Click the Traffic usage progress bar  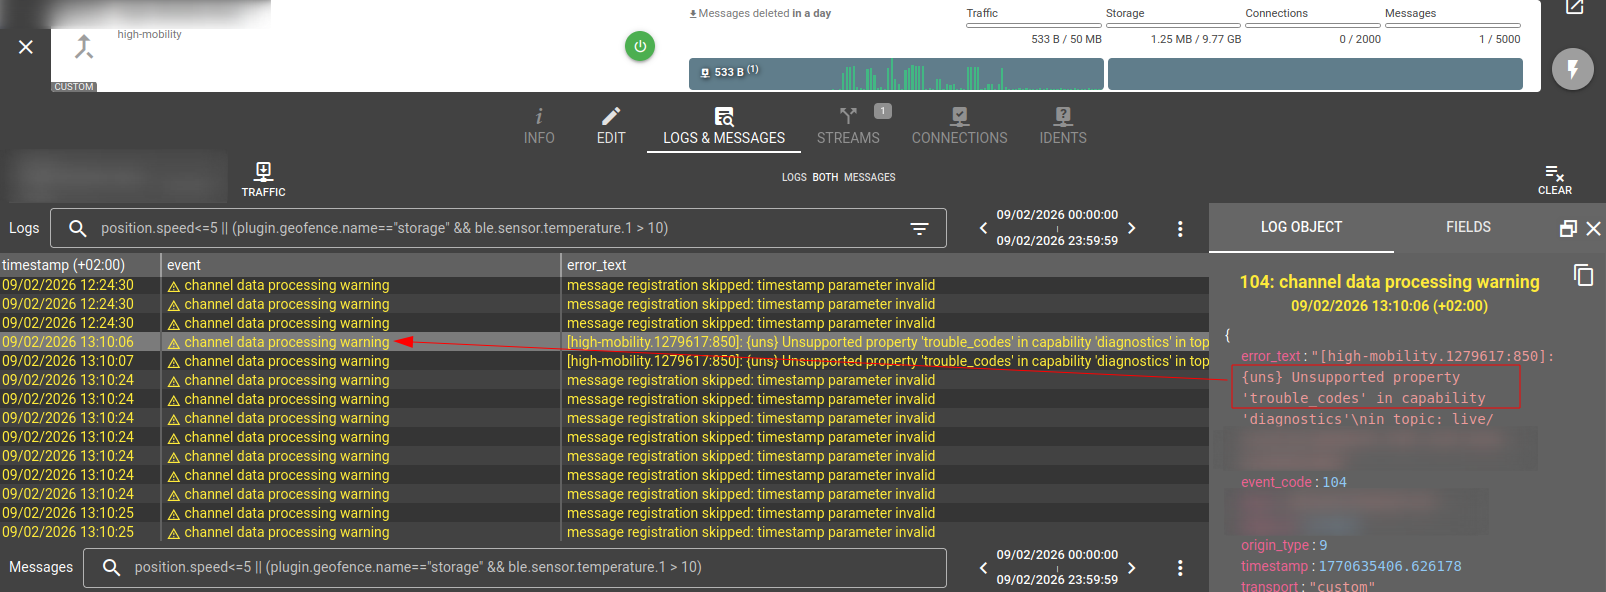click(x=1033, y=25)
